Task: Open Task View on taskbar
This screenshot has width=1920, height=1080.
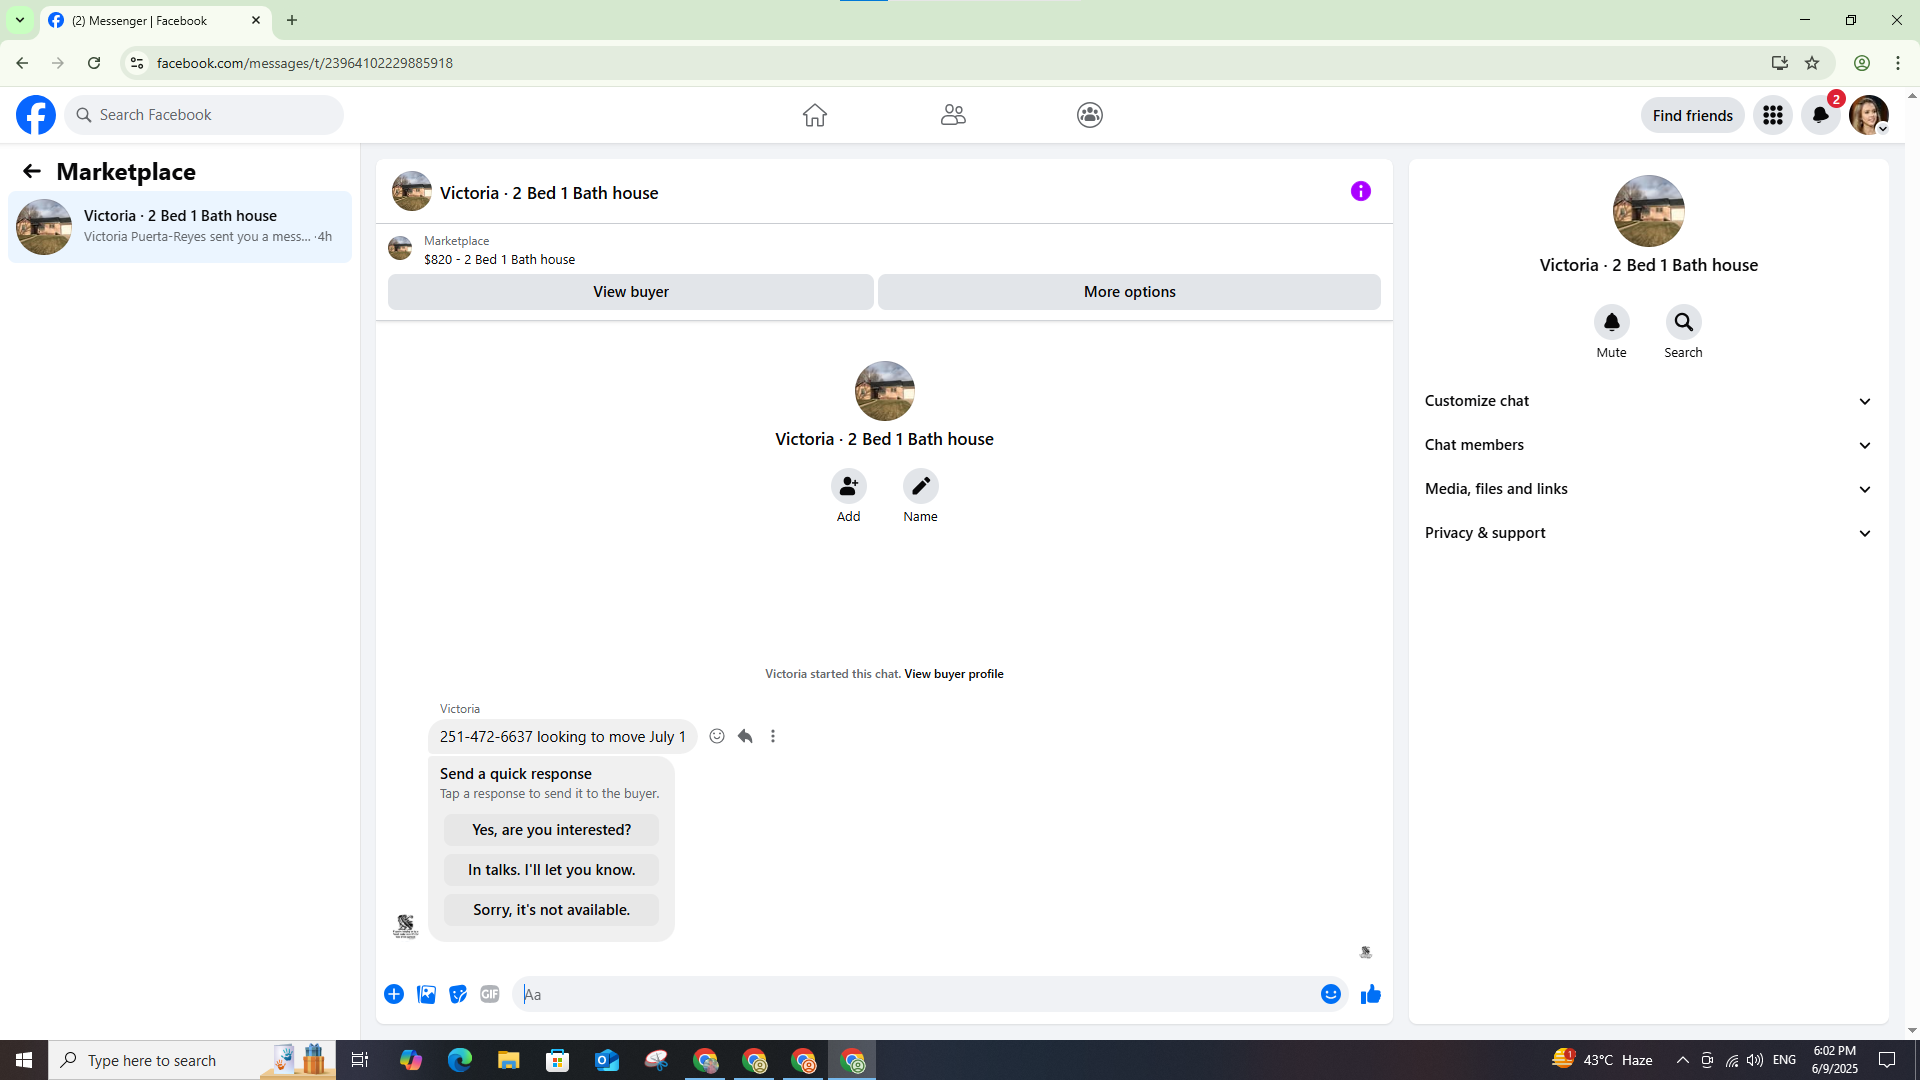Action: point(360,1060)
